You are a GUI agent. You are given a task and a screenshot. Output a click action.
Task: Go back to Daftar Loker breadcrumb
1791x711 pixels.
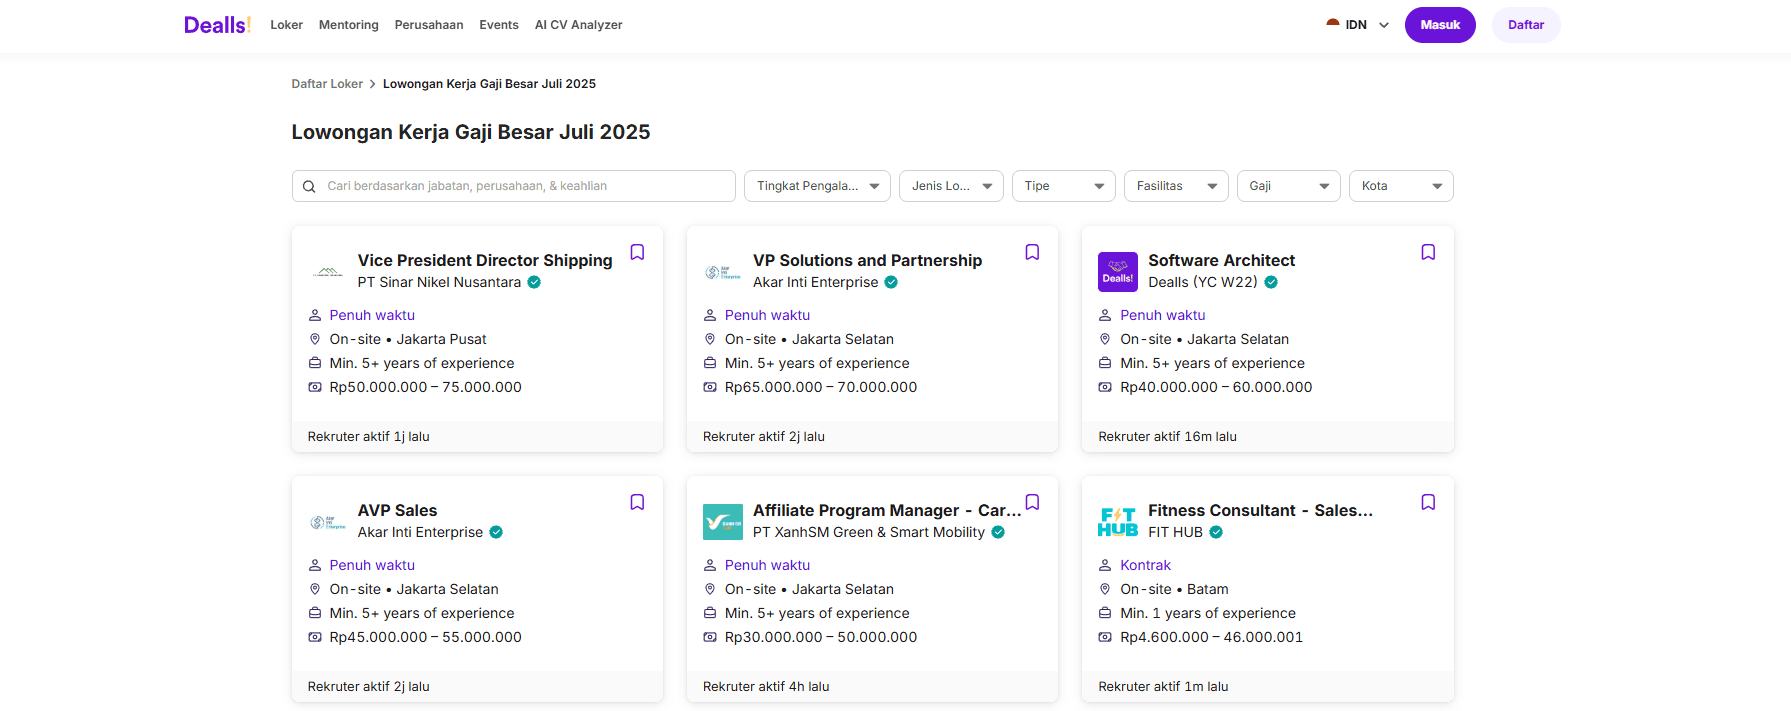327,84
